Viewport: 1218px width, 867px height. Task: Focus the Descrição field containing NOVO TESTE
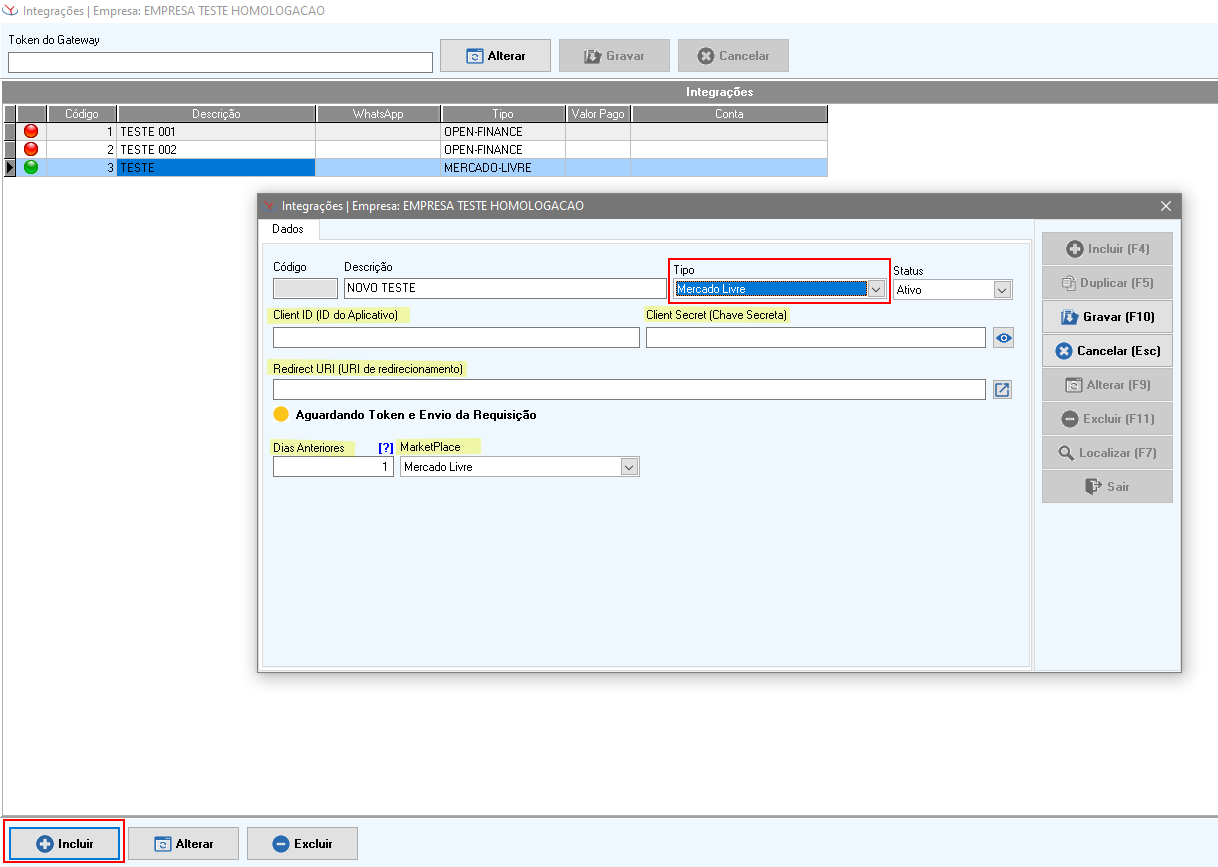point(505,288)
